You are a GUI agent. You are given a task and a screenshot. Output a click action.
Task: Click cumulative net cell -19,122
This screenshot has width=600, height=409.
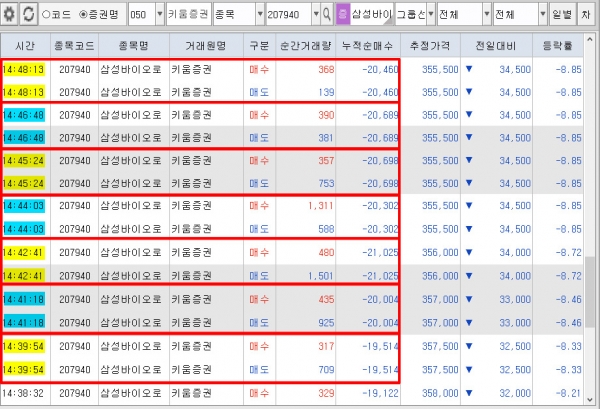[x=380, y=393]
